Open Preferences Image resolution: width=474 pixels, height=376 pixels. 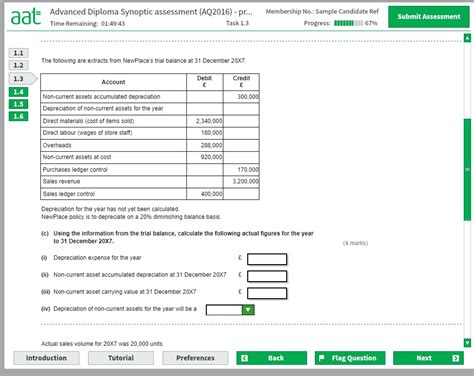[195, 358]
